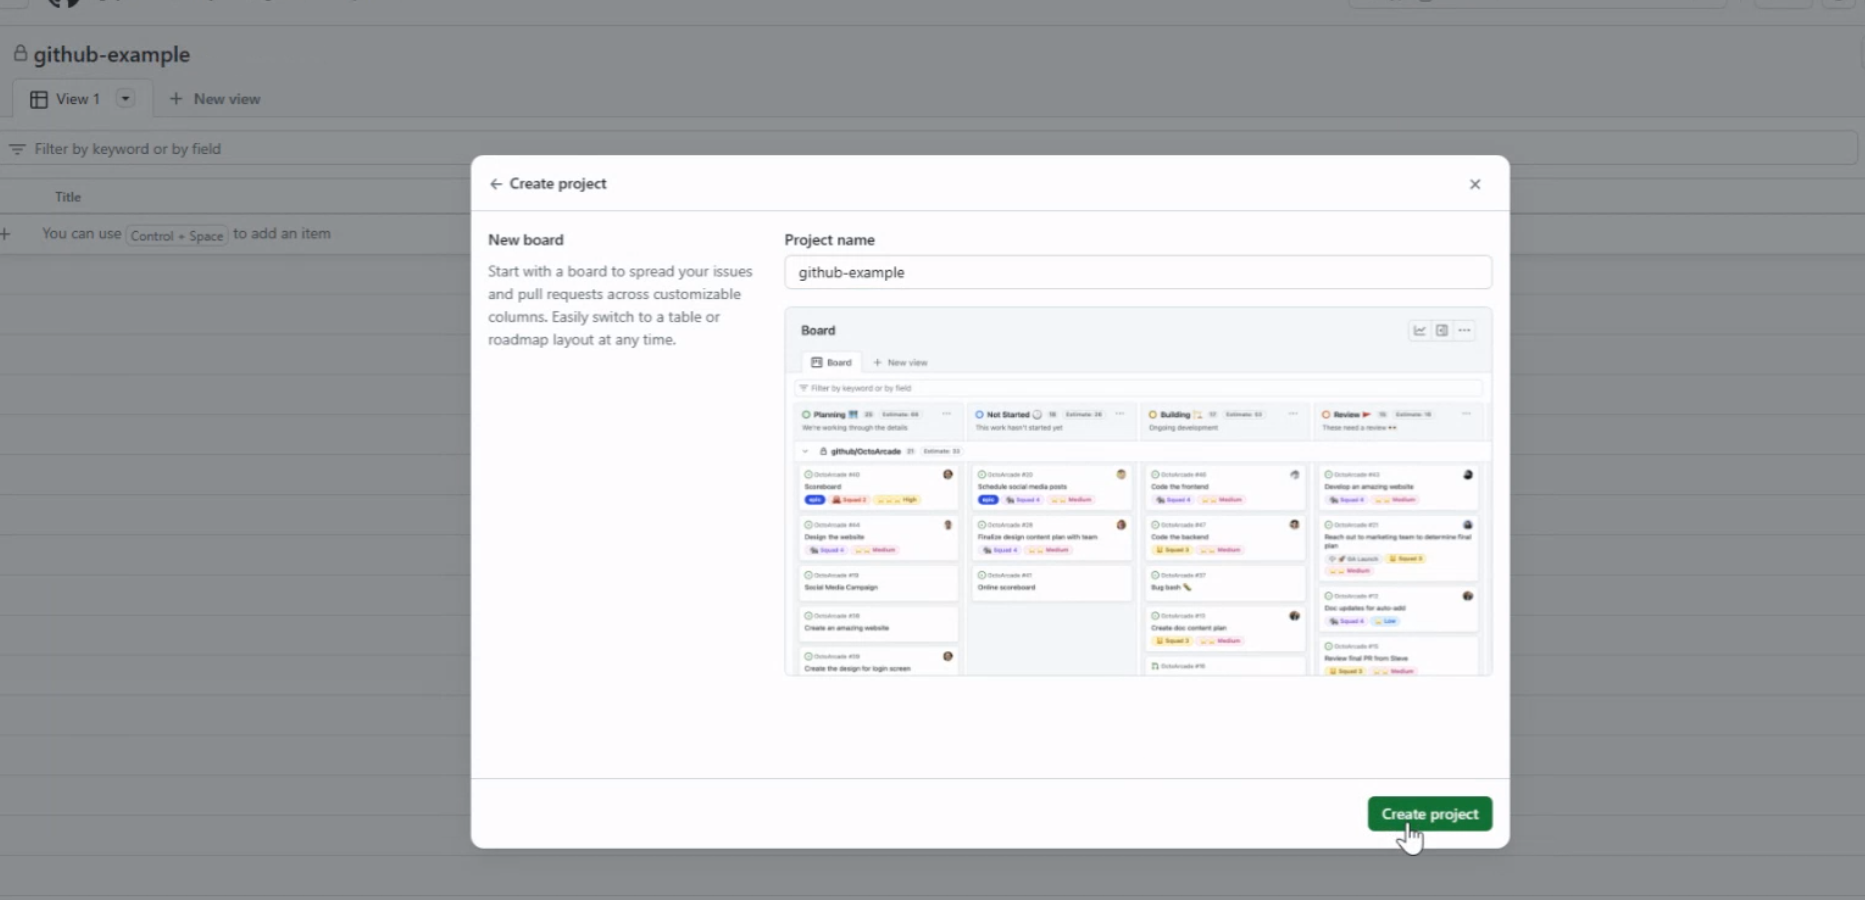Open the three-dots menu in Board preview header
The height and width of the screenshot is (900, 1865).
coord(1464,330)
